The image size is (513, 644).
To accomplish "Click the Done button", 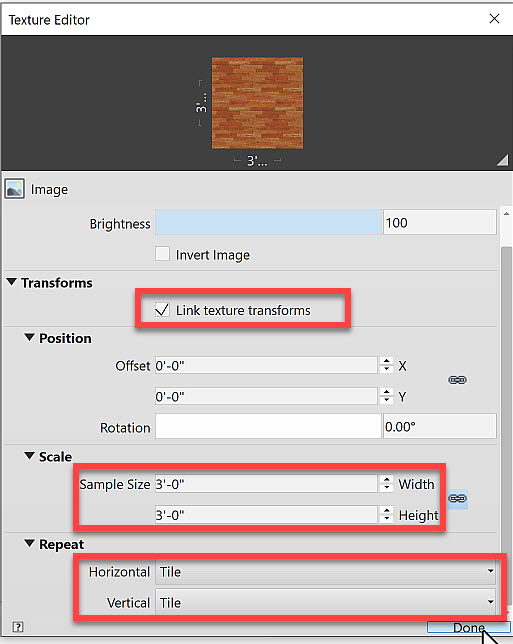I will click(x=469, y=627).
